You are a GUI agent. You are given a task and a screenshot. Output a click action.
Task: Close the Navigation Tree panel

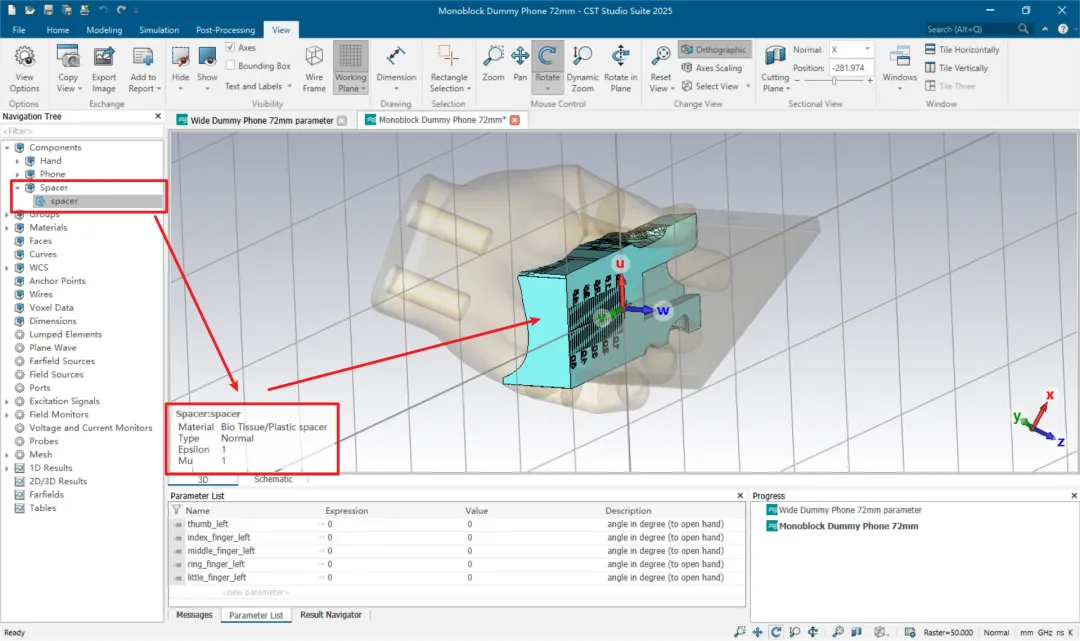pyautogui.click(x=158, y=116)
